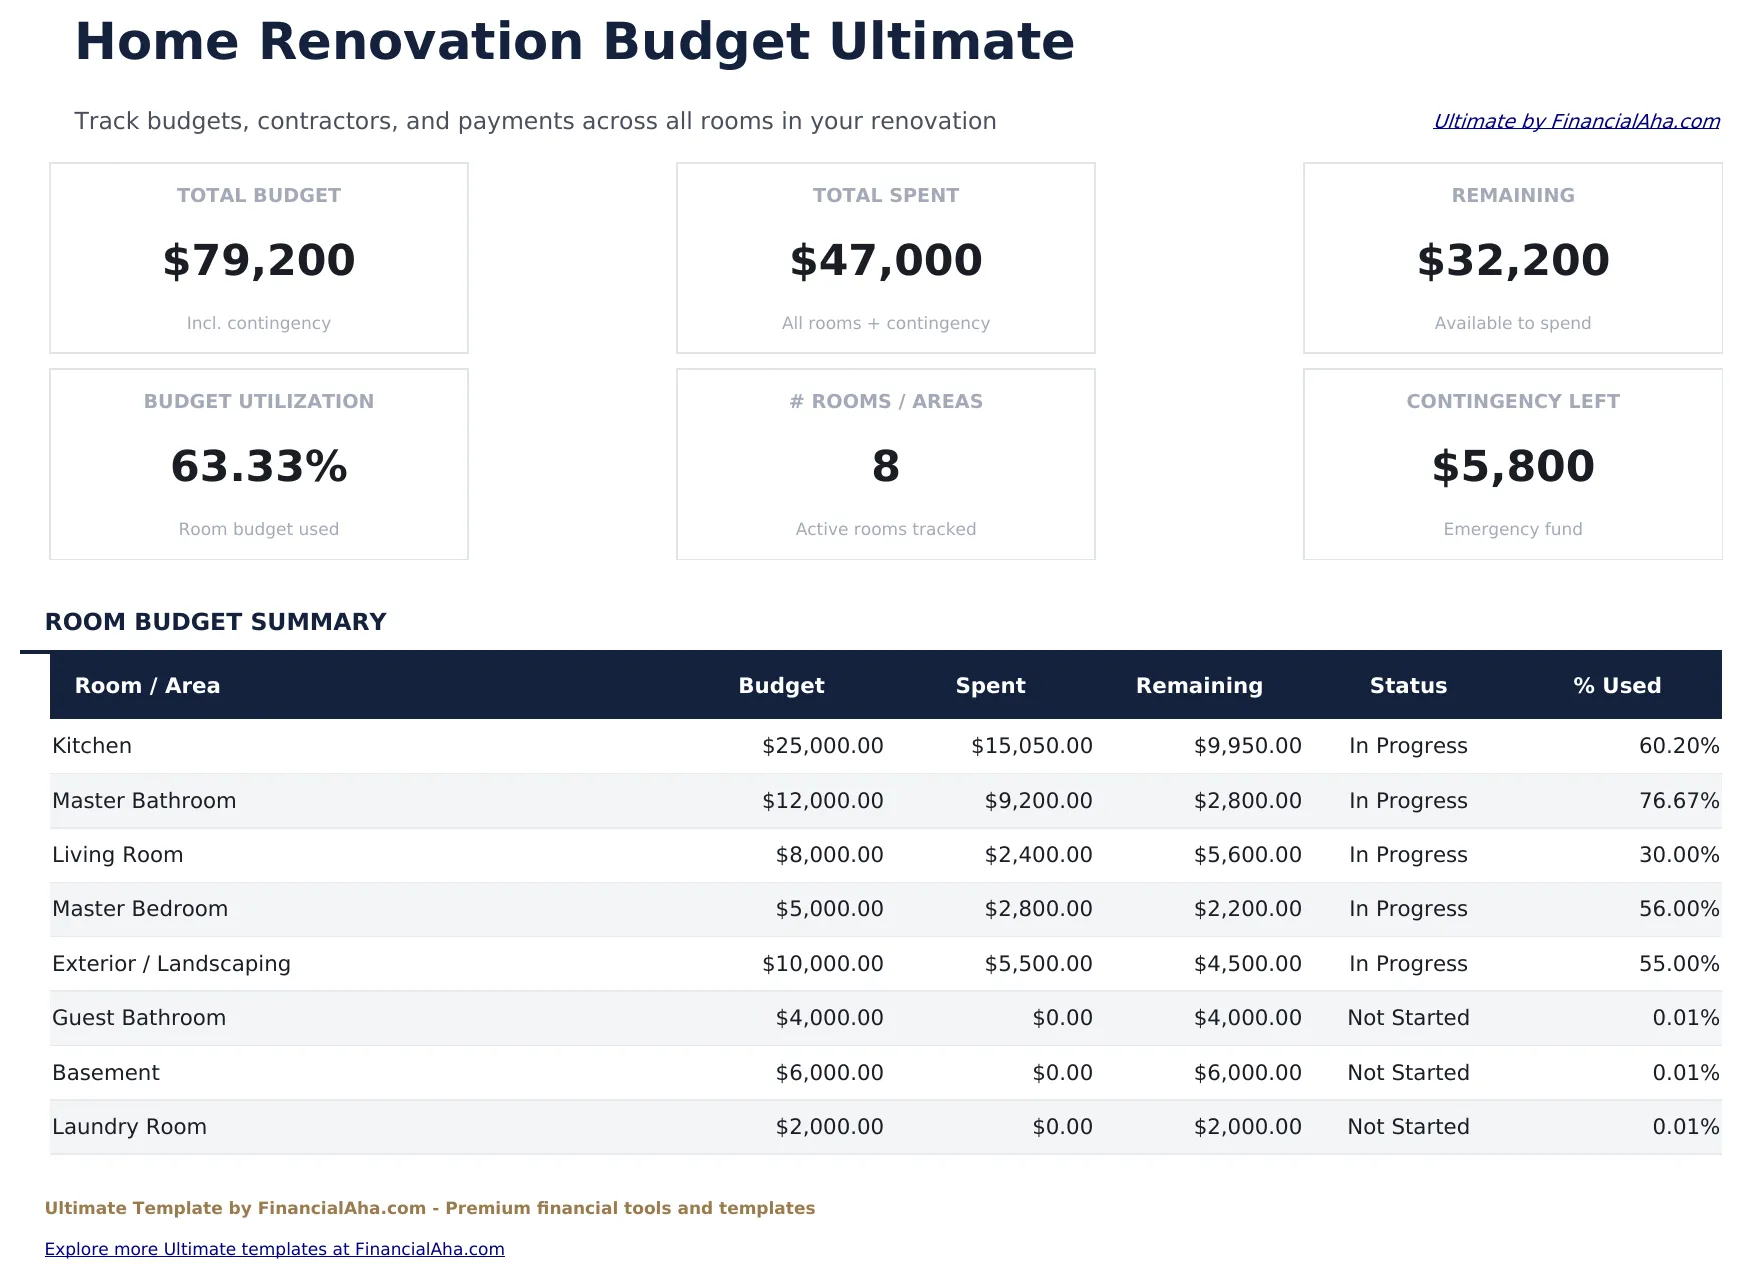Select the Master Bathroom row
1743x1279 pixels.
[x=400, y=800]
